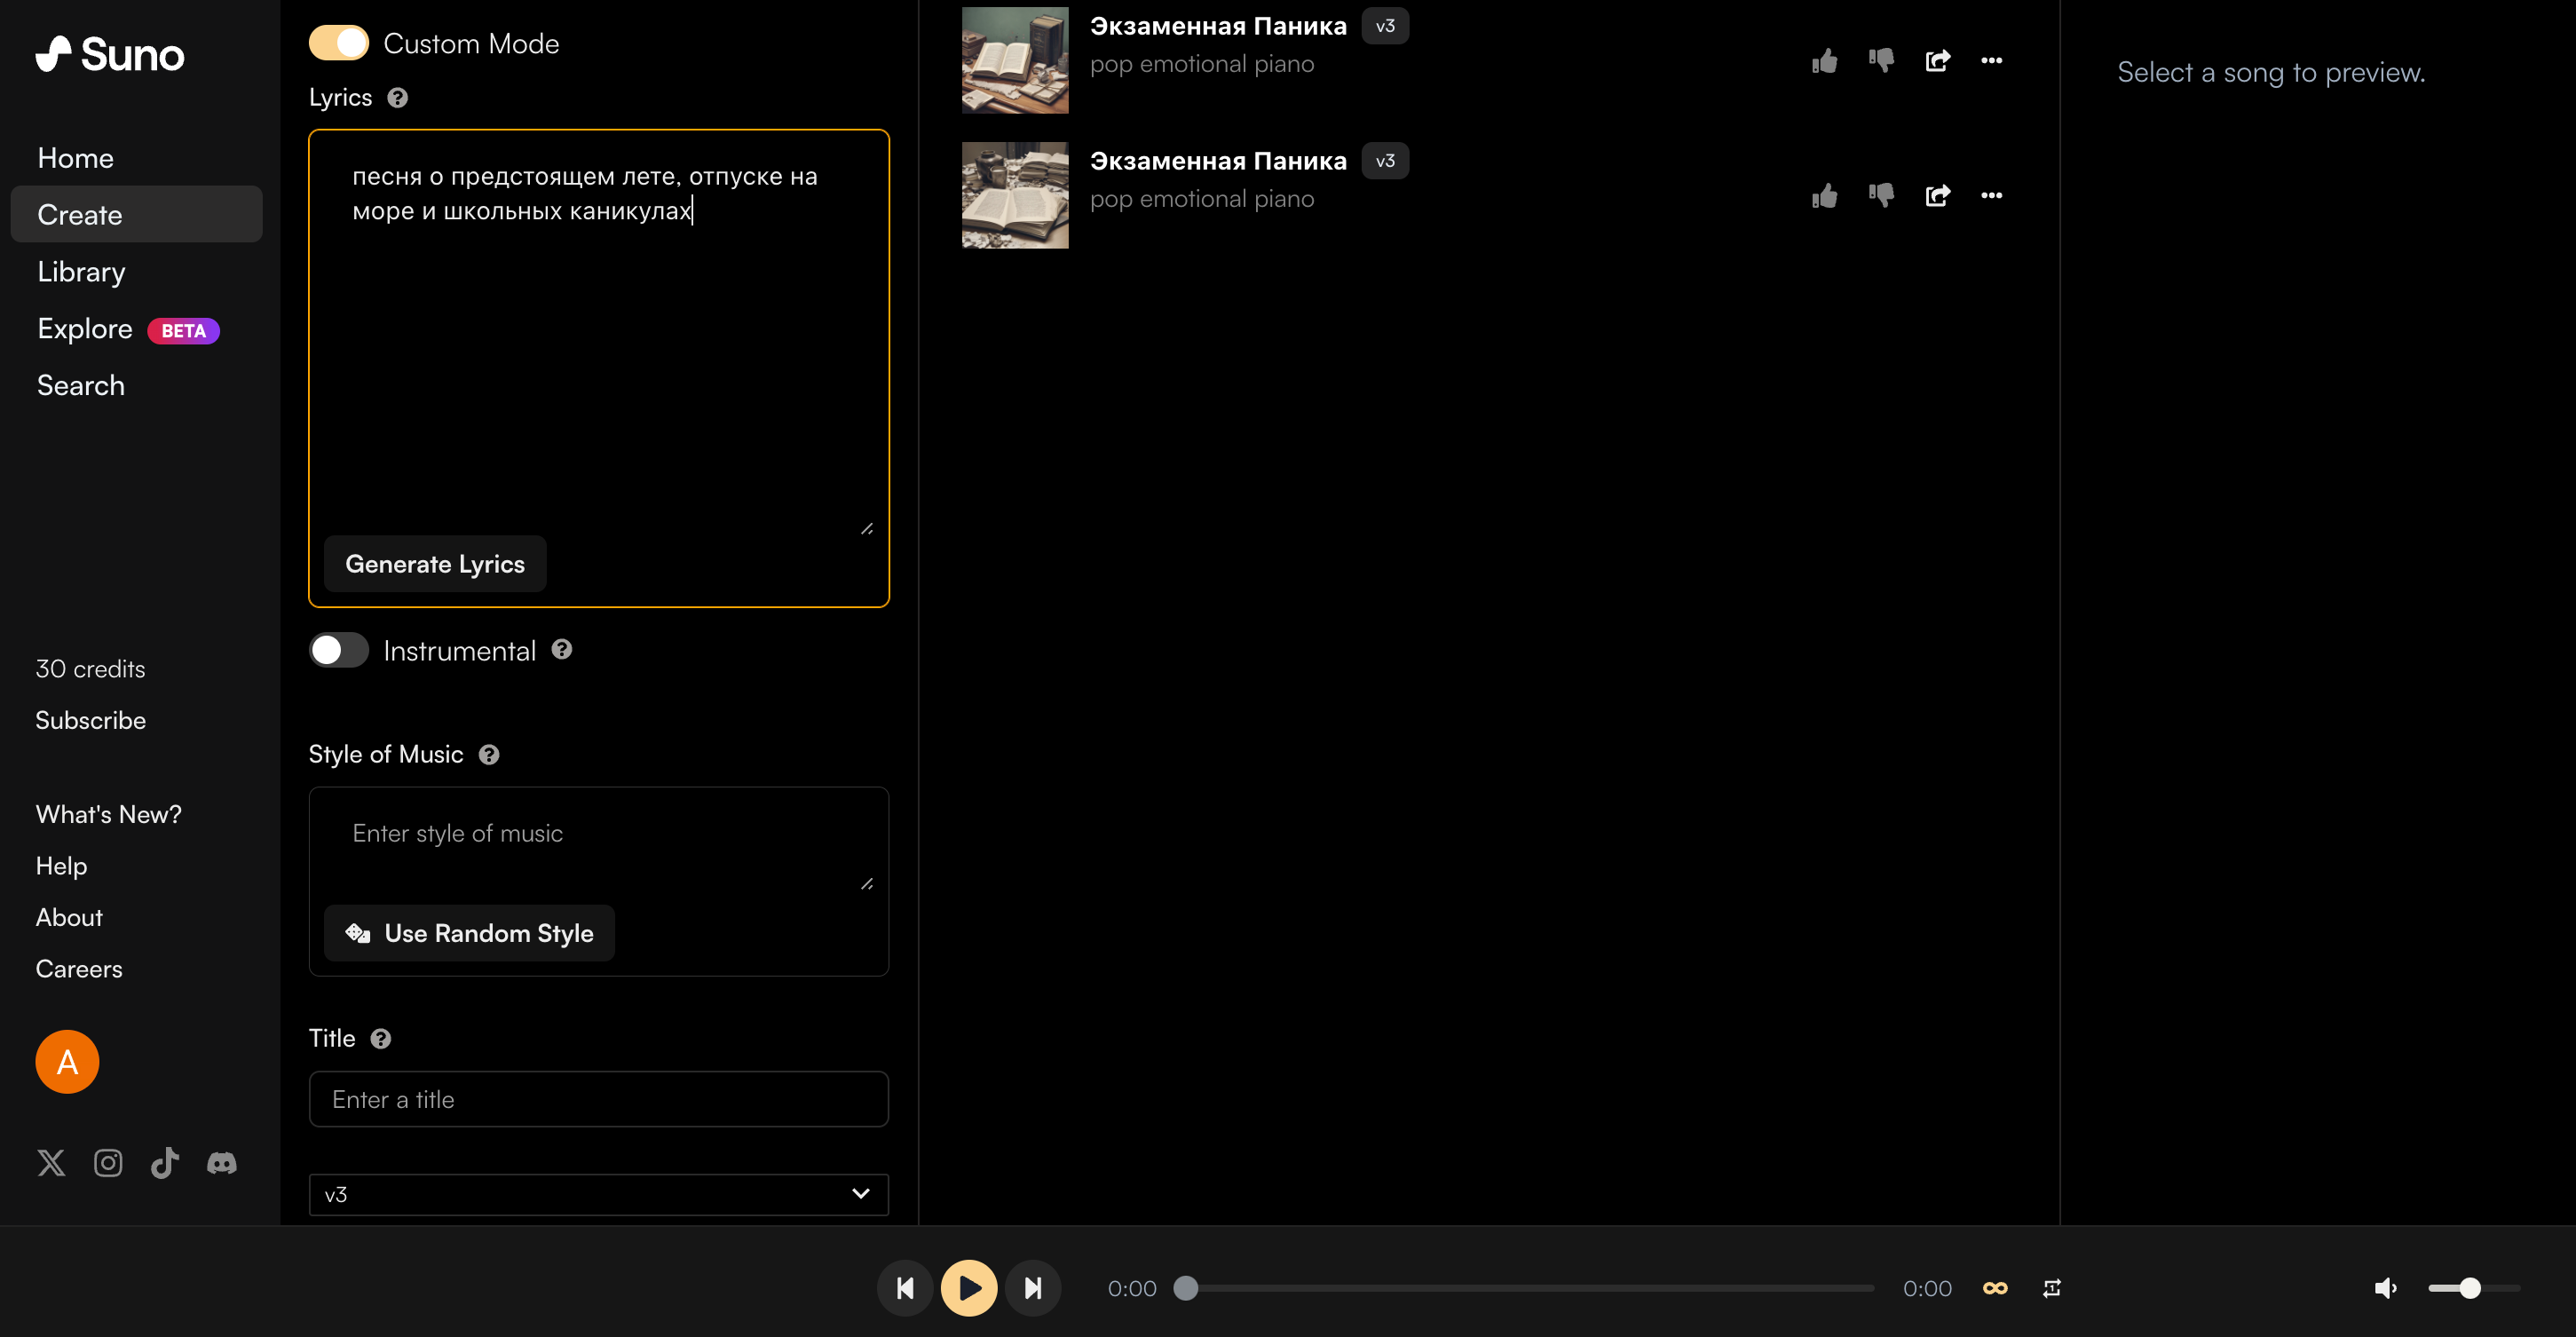Viewport: 2576px width, 1337px height.
Task: Skip to next track
Action: [x=1033, y=1289]
